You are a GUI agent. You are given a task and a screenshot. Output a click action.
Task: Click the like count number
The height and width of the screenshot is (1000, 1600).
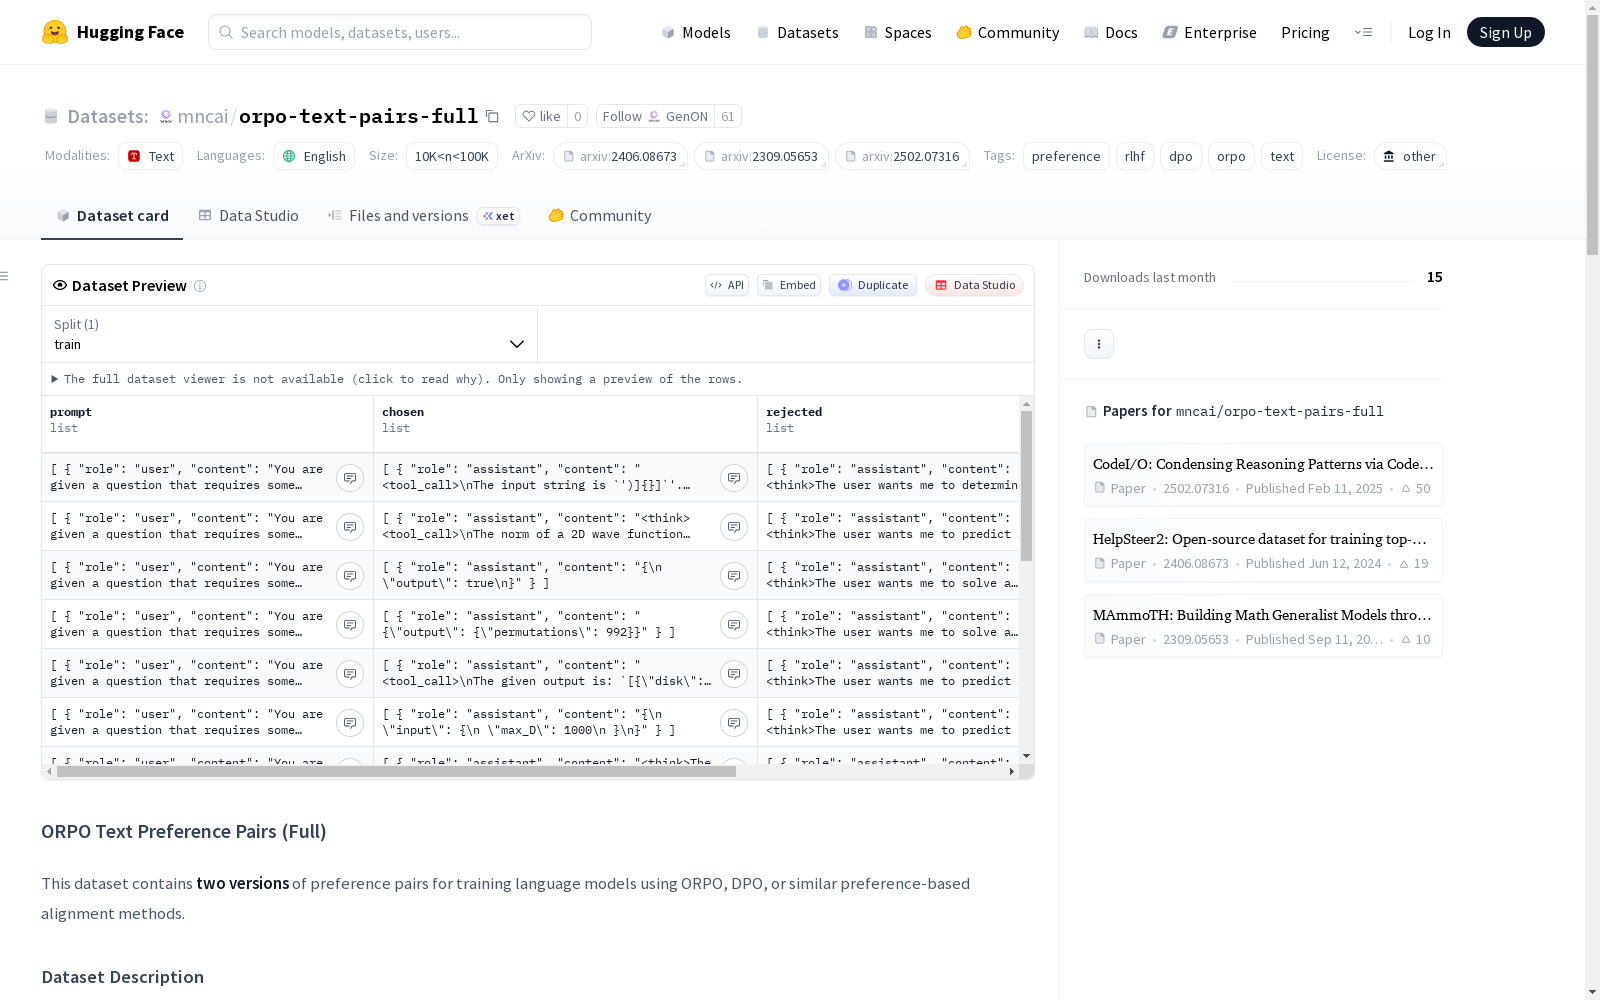coord(578,116)
